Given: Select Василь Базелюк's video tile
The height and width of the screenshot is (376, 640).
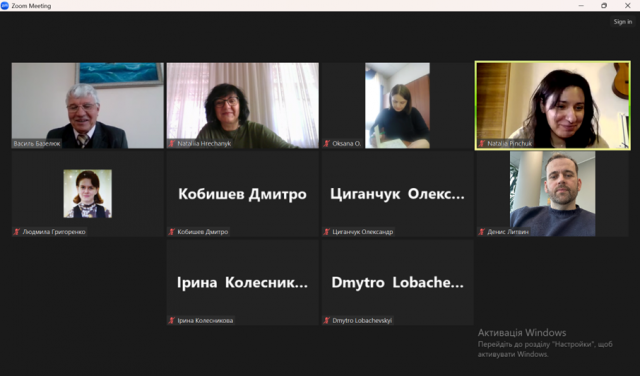Looking at the screenshot, I should (x=87, y=105).
